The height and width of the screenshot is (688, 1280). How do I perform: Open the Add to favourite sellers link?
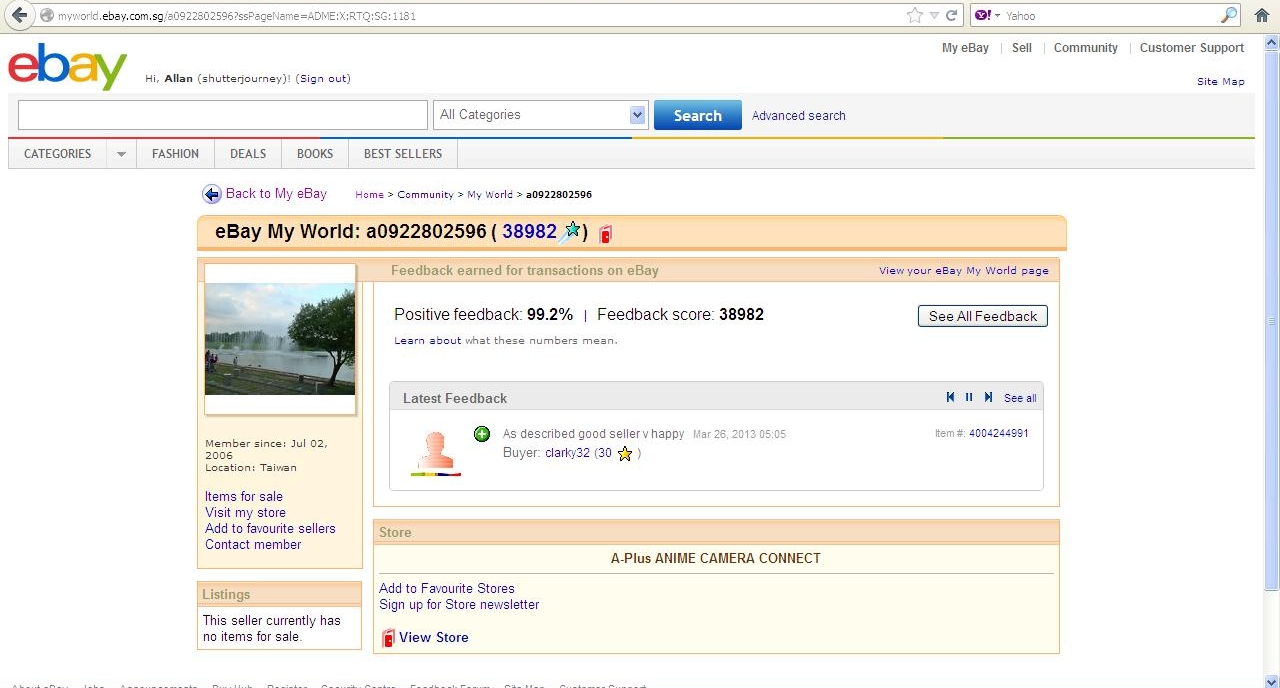point(270,528)
